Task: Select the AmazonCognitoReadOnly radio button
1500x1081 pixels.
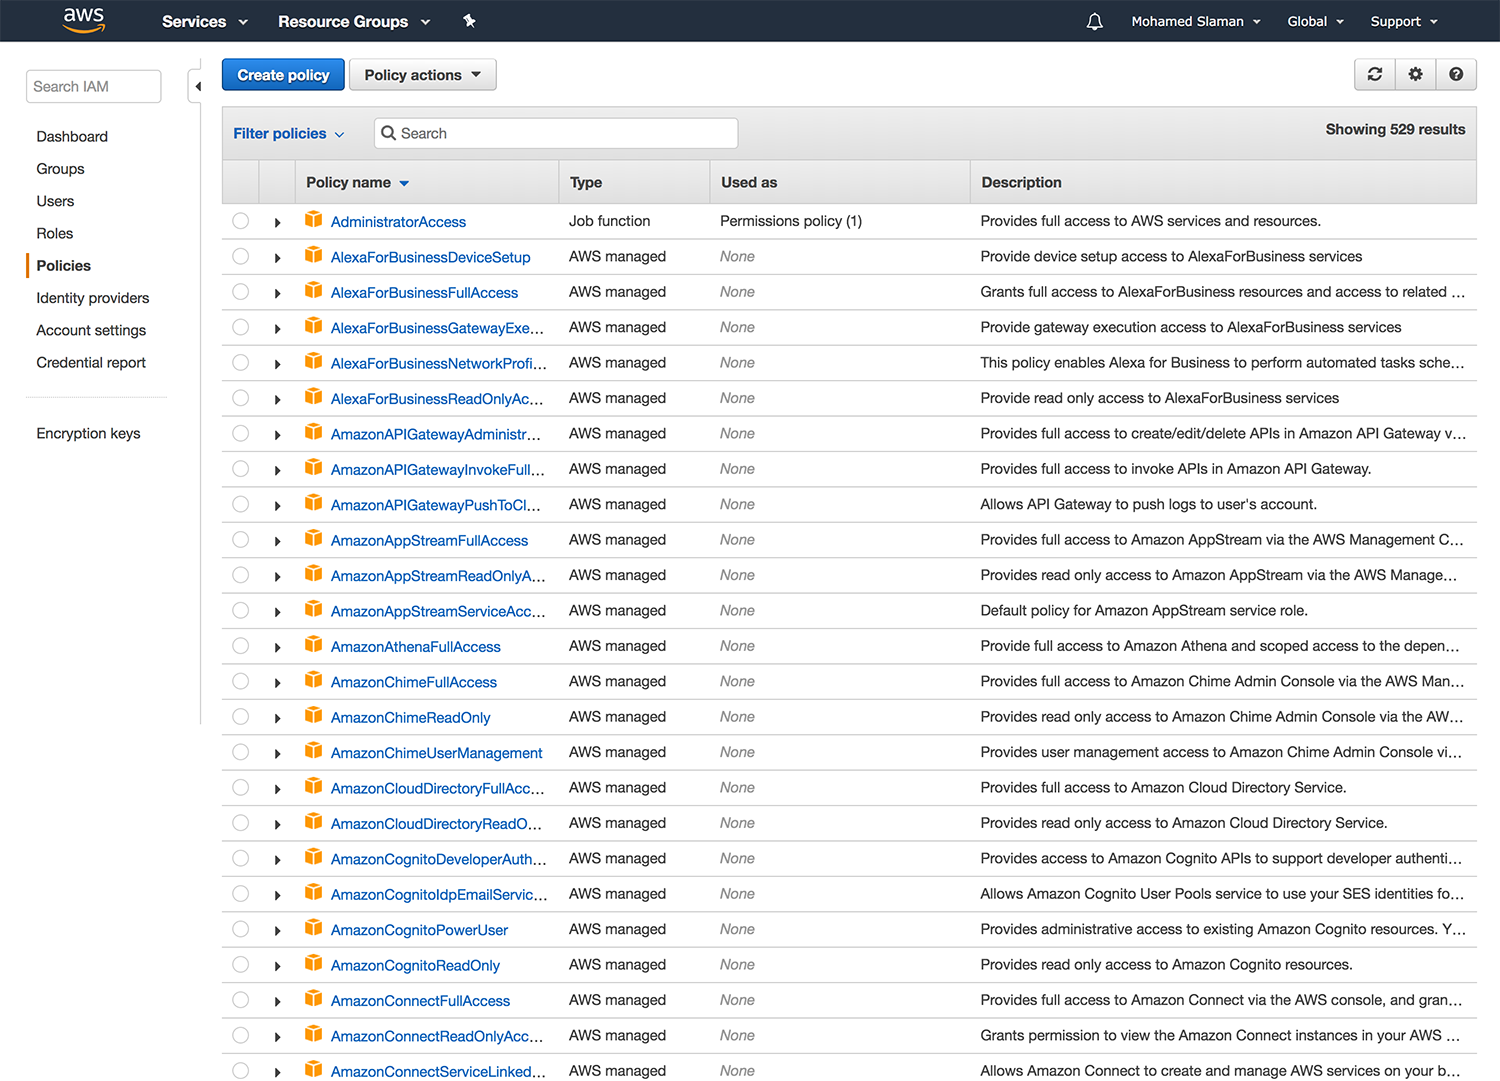Action: coord(241,965)
